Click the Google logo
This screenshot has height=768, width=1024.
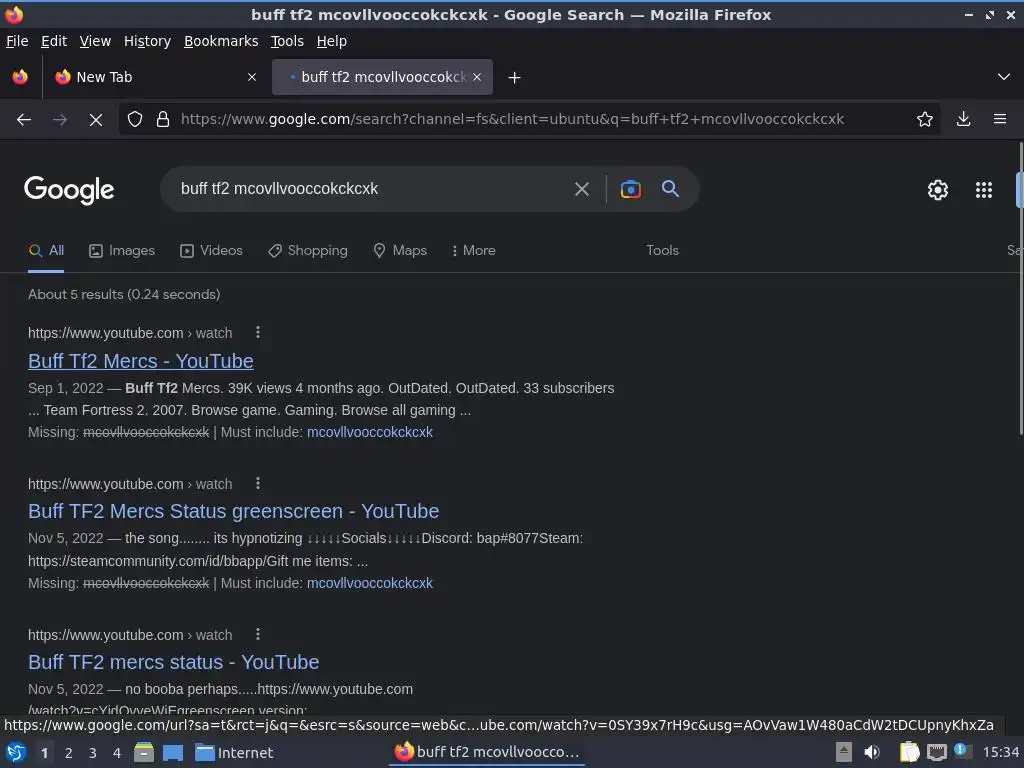point(69,190)
